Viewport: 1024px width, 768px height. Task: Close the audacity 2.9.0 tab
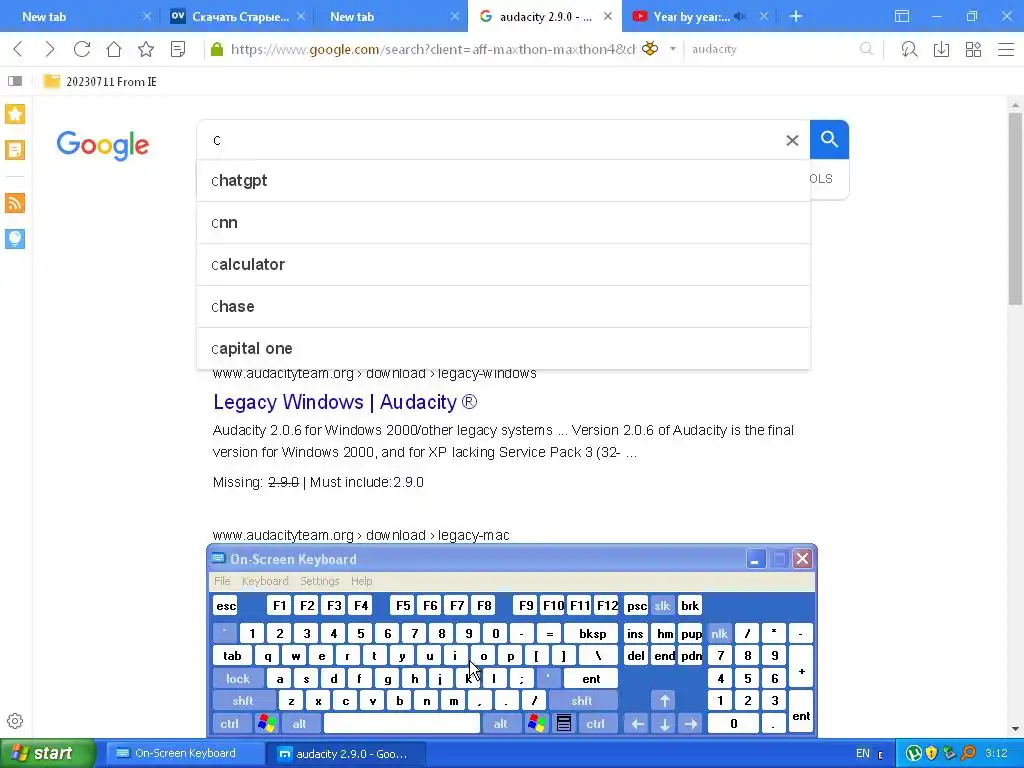[608, 16]
